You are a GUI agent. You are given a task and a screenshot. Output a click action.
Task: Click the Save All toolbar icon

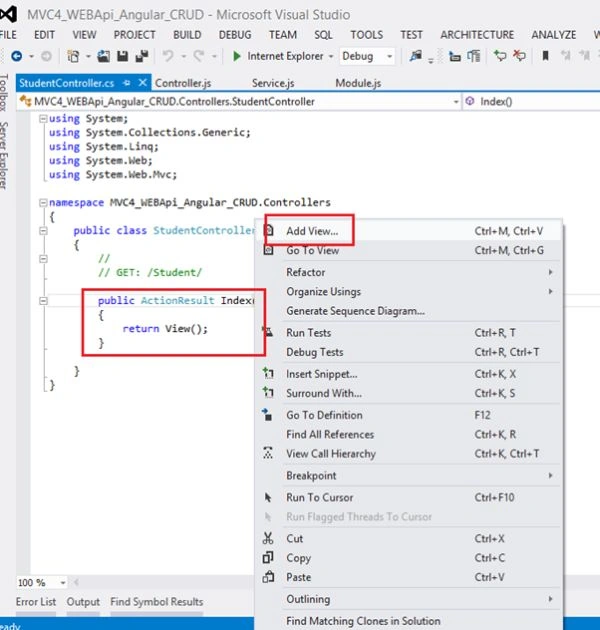click(141, 56)
